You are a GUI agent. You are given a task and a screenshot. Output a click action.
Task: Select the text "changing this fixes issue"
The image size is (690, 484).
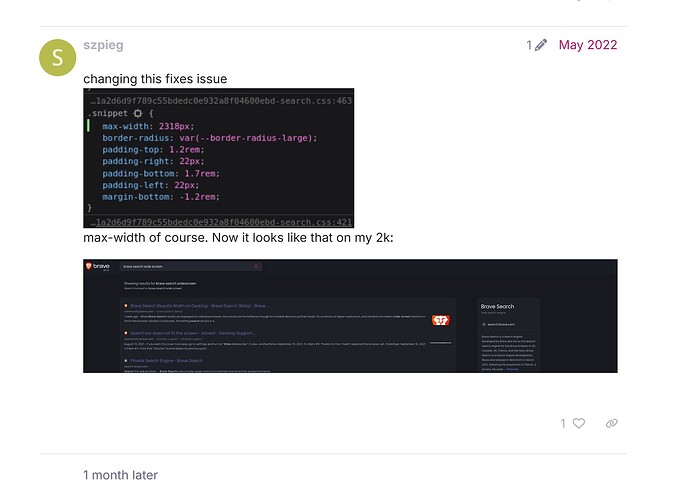[x=155, y=79]
